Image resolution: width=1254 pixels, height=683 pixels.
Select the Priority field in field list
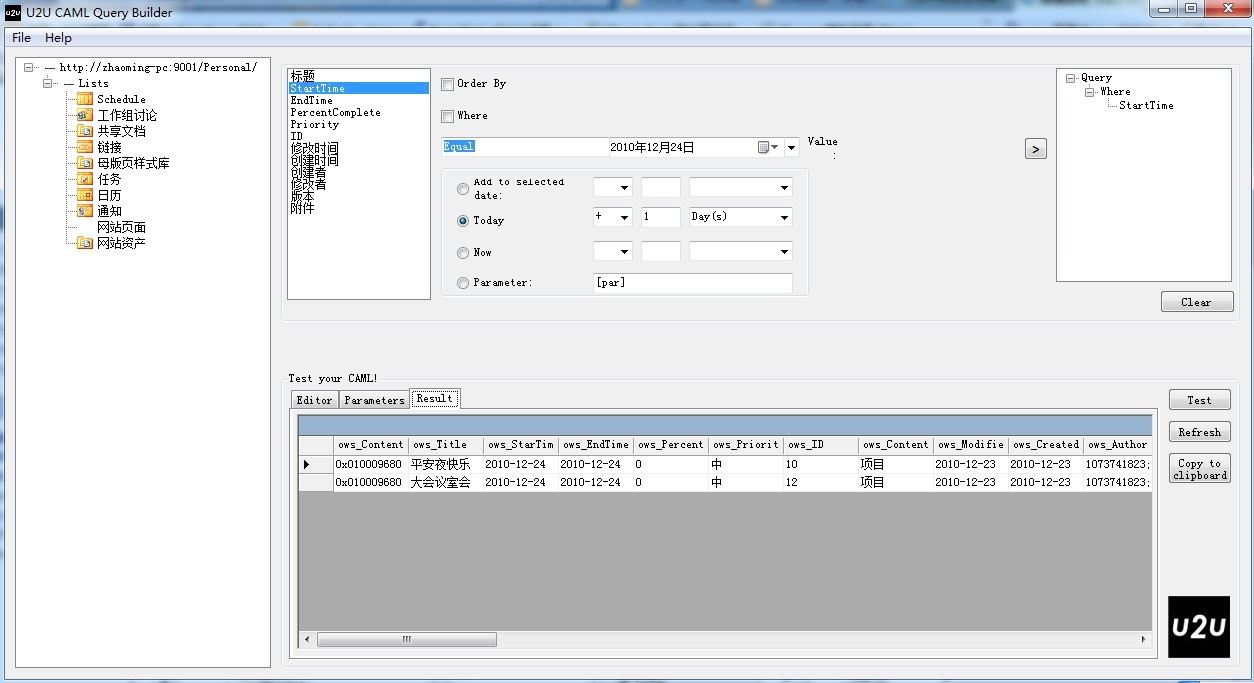[315, 124]
